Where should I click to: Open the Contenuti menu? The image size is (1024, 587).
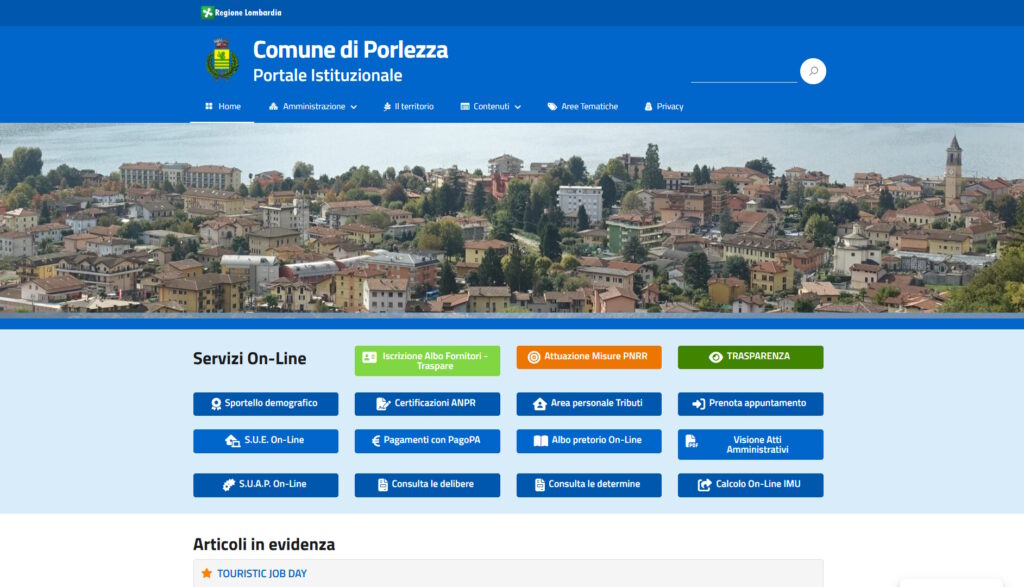click(x=490, y=106)
